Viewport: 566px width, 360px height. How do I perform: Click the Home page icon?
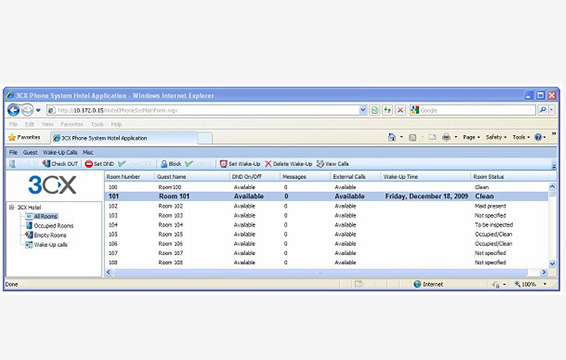(x=392, y=137)
